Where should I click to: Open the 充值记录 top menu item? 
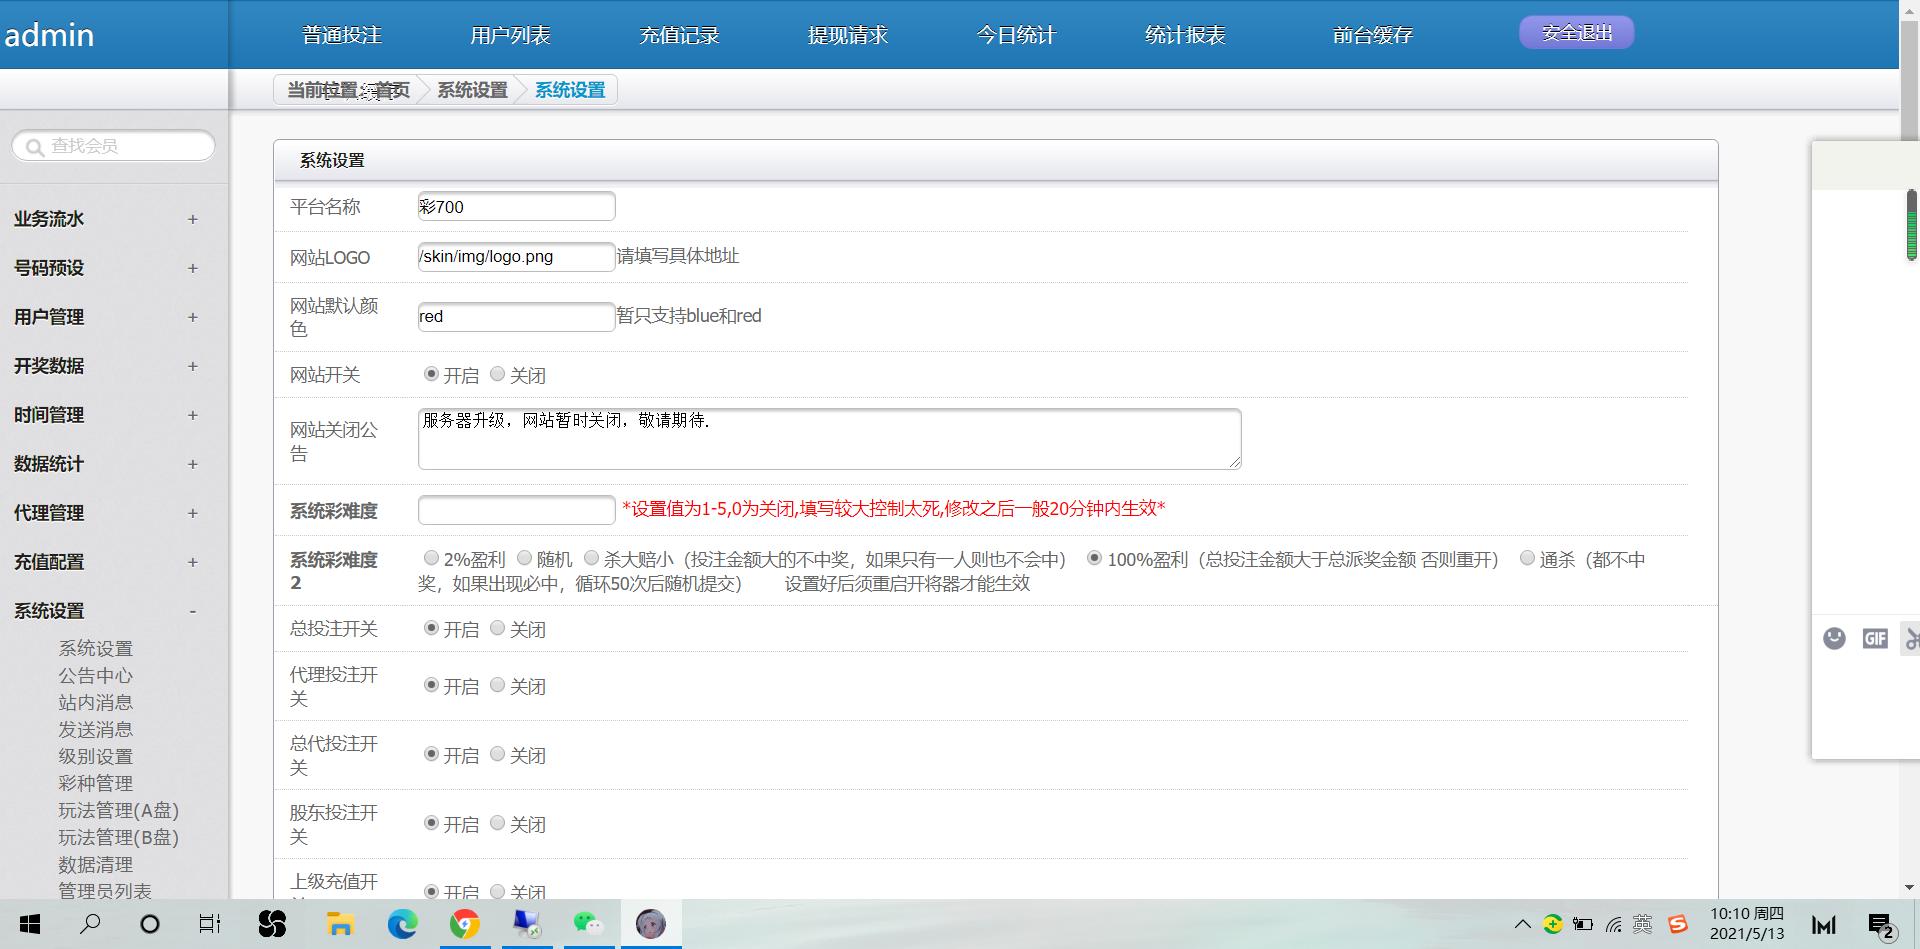[x=679, y=35]
